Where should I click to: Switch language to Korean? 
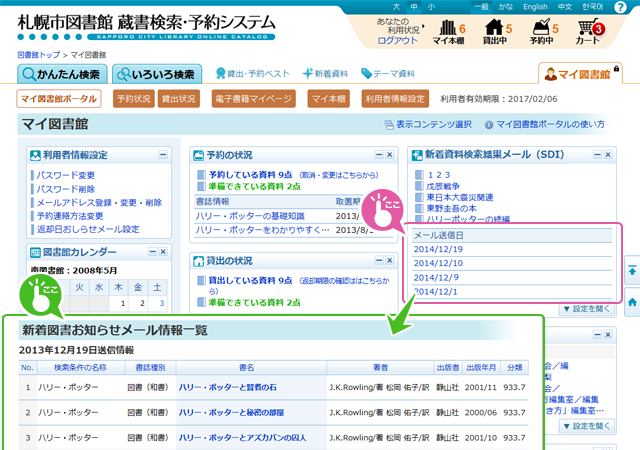pyautogui.click(x=592, y=7)
